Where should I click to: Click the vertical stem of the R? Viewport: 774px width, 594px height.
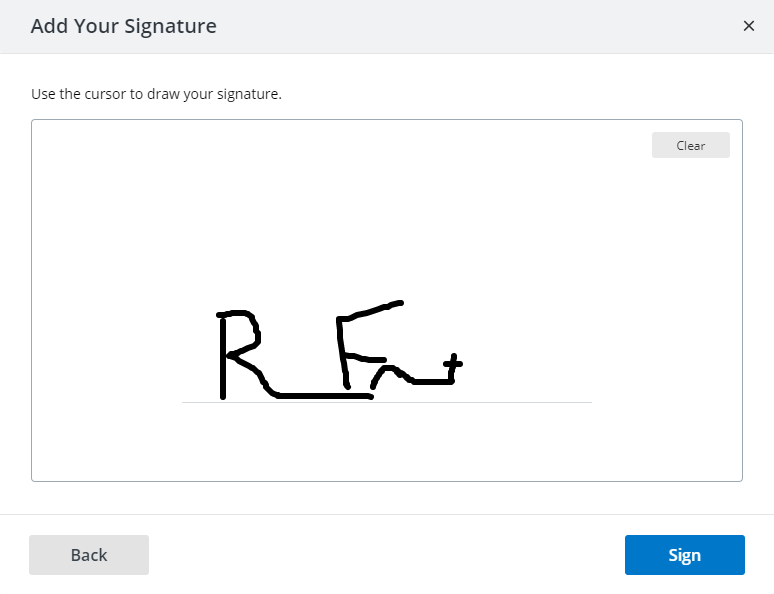(222, 360)
